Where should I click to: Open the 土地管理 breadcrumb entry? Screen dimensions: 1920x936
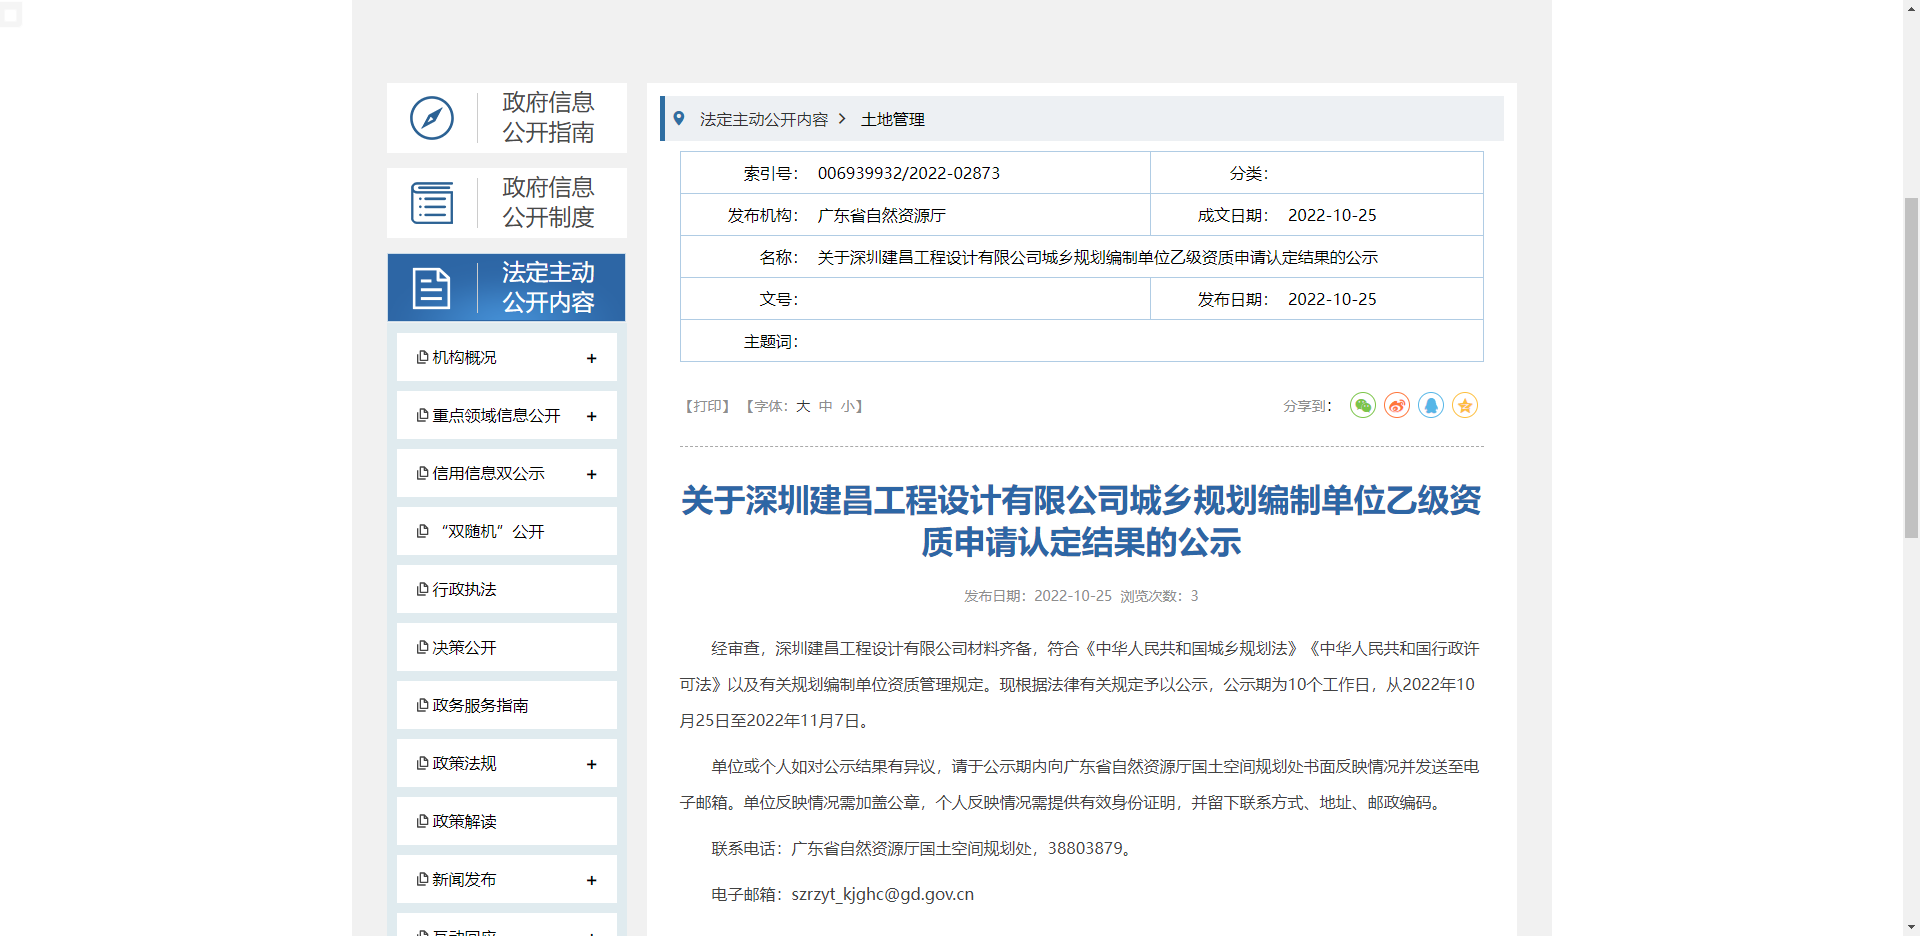[892, 119]
